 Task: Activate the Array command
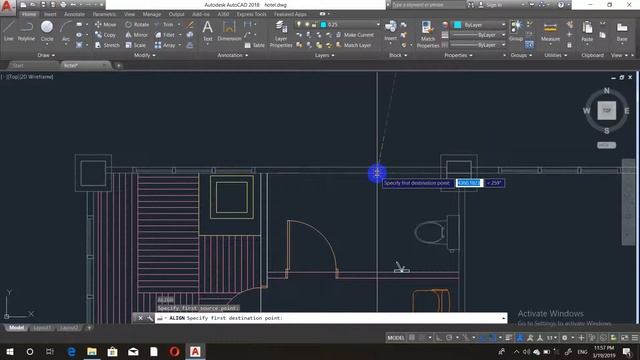pyautogui.click(x=165, y=45)
